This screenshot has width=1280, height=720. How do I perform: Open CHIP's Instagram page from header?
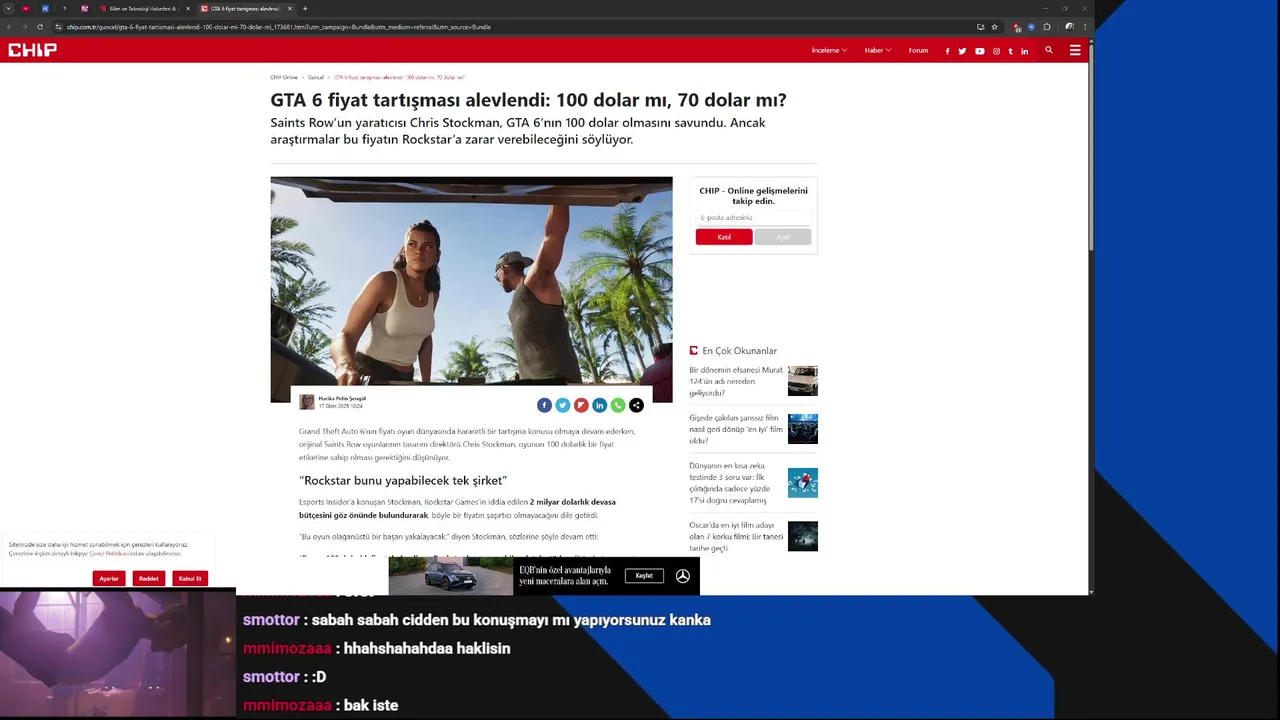click(x=996, y=51)
